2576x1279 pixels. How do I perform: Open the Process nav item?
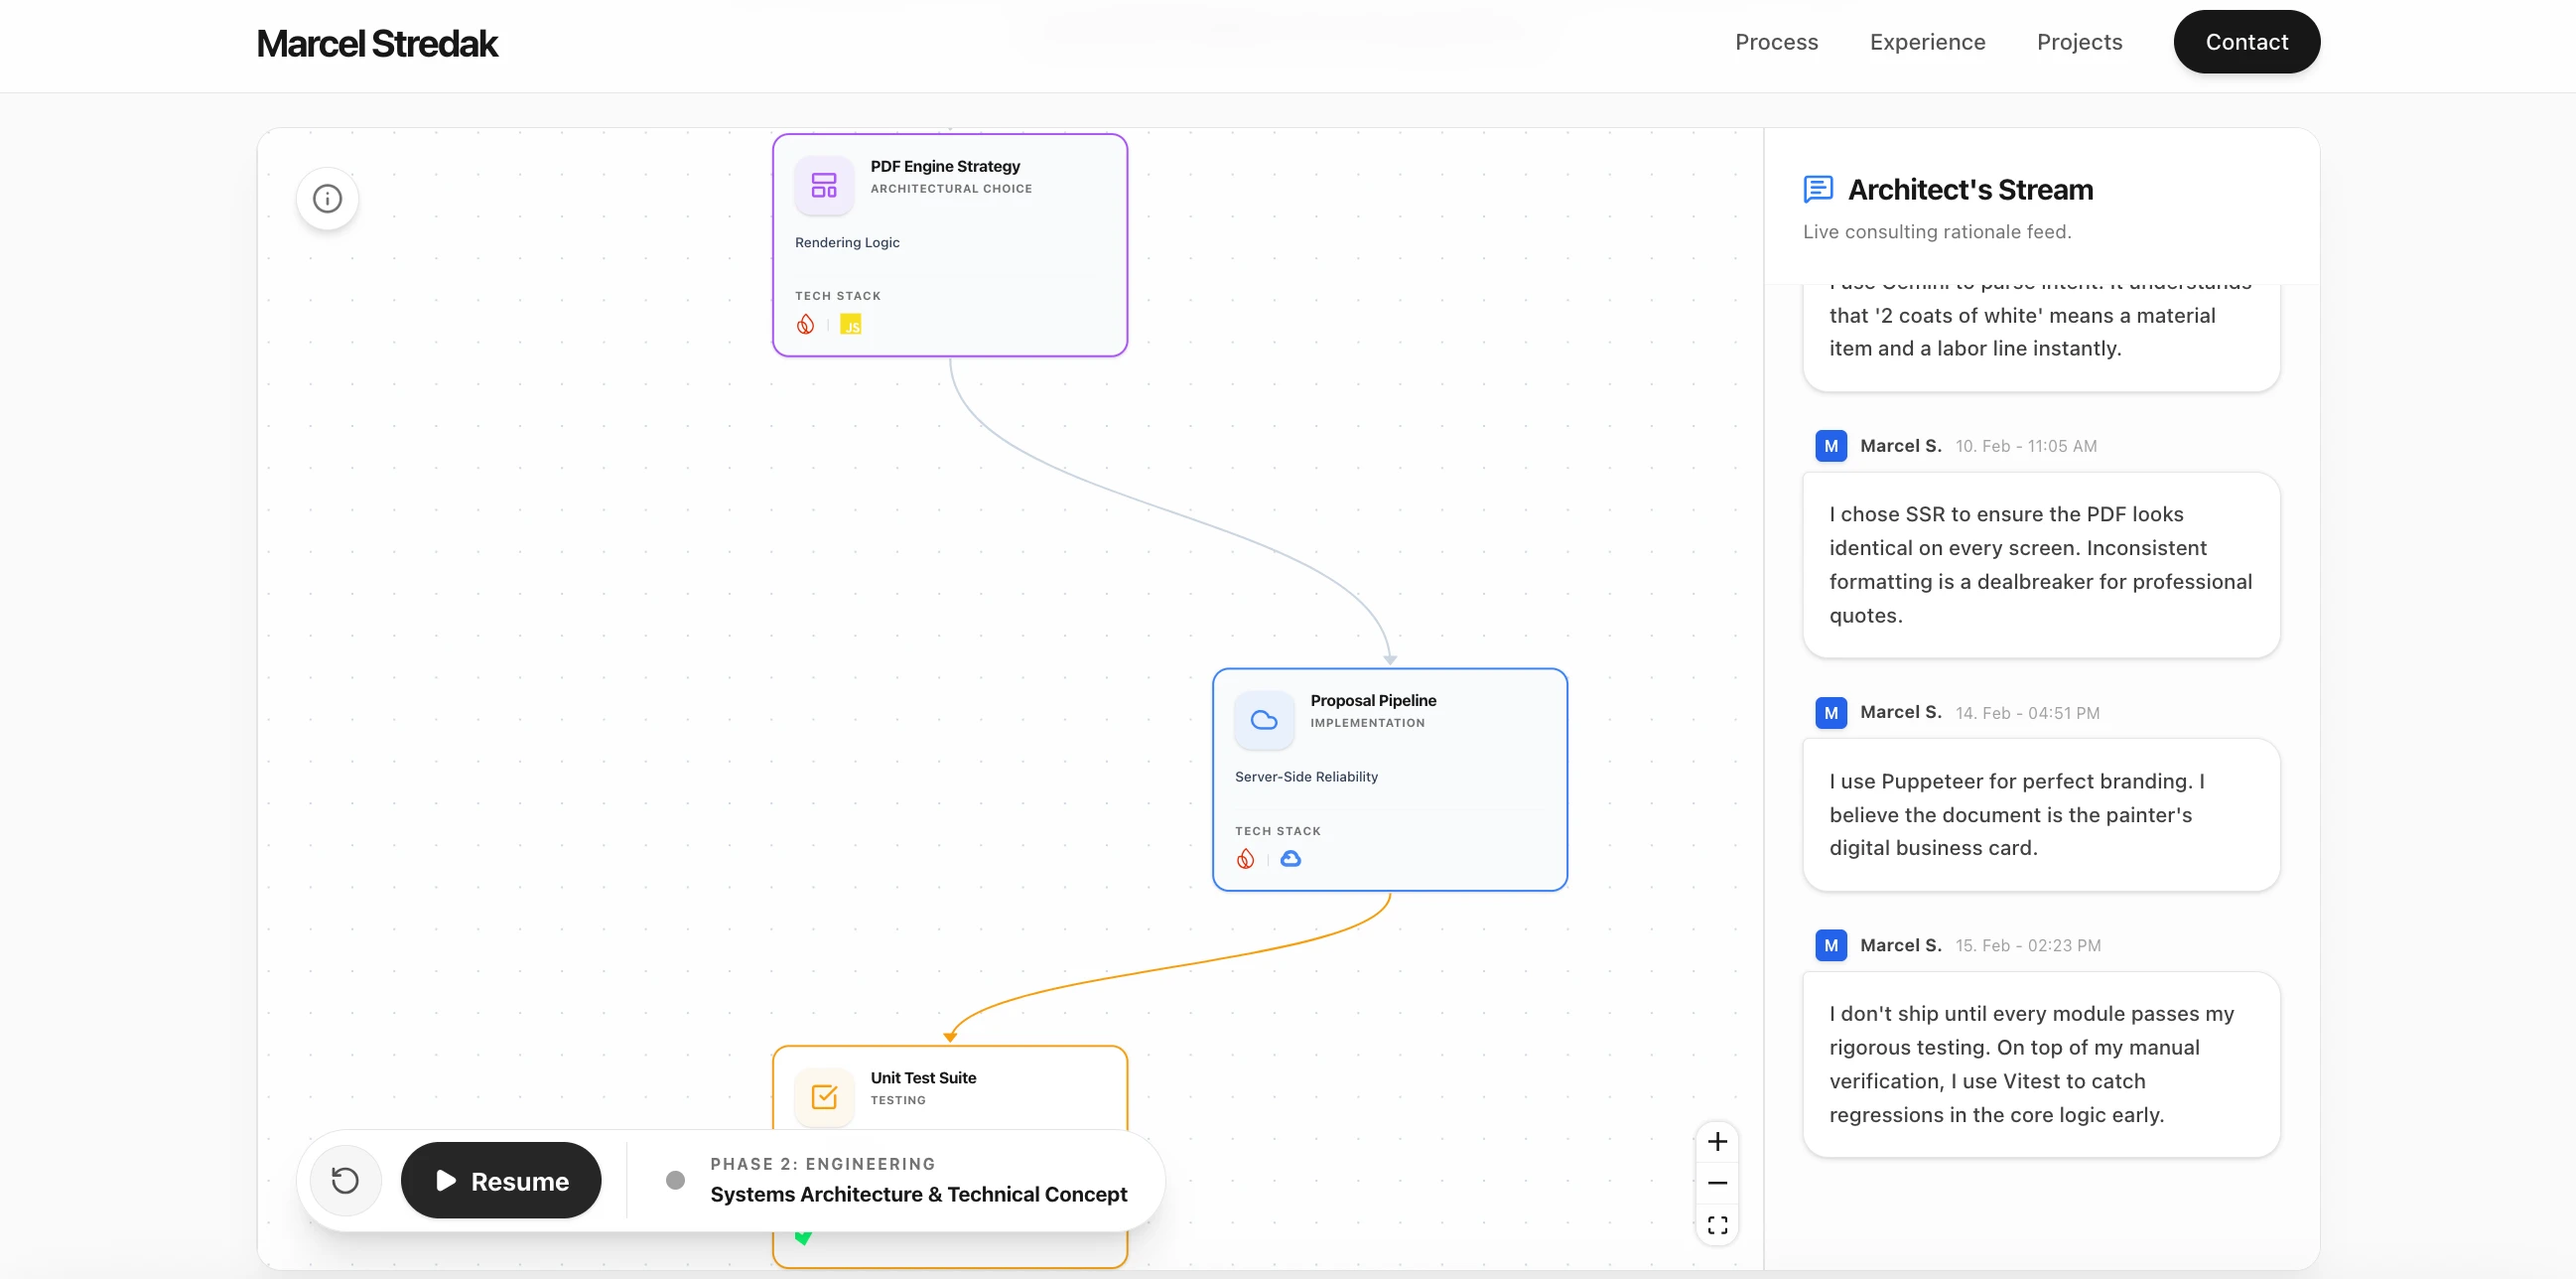[x=1776, y=42]
